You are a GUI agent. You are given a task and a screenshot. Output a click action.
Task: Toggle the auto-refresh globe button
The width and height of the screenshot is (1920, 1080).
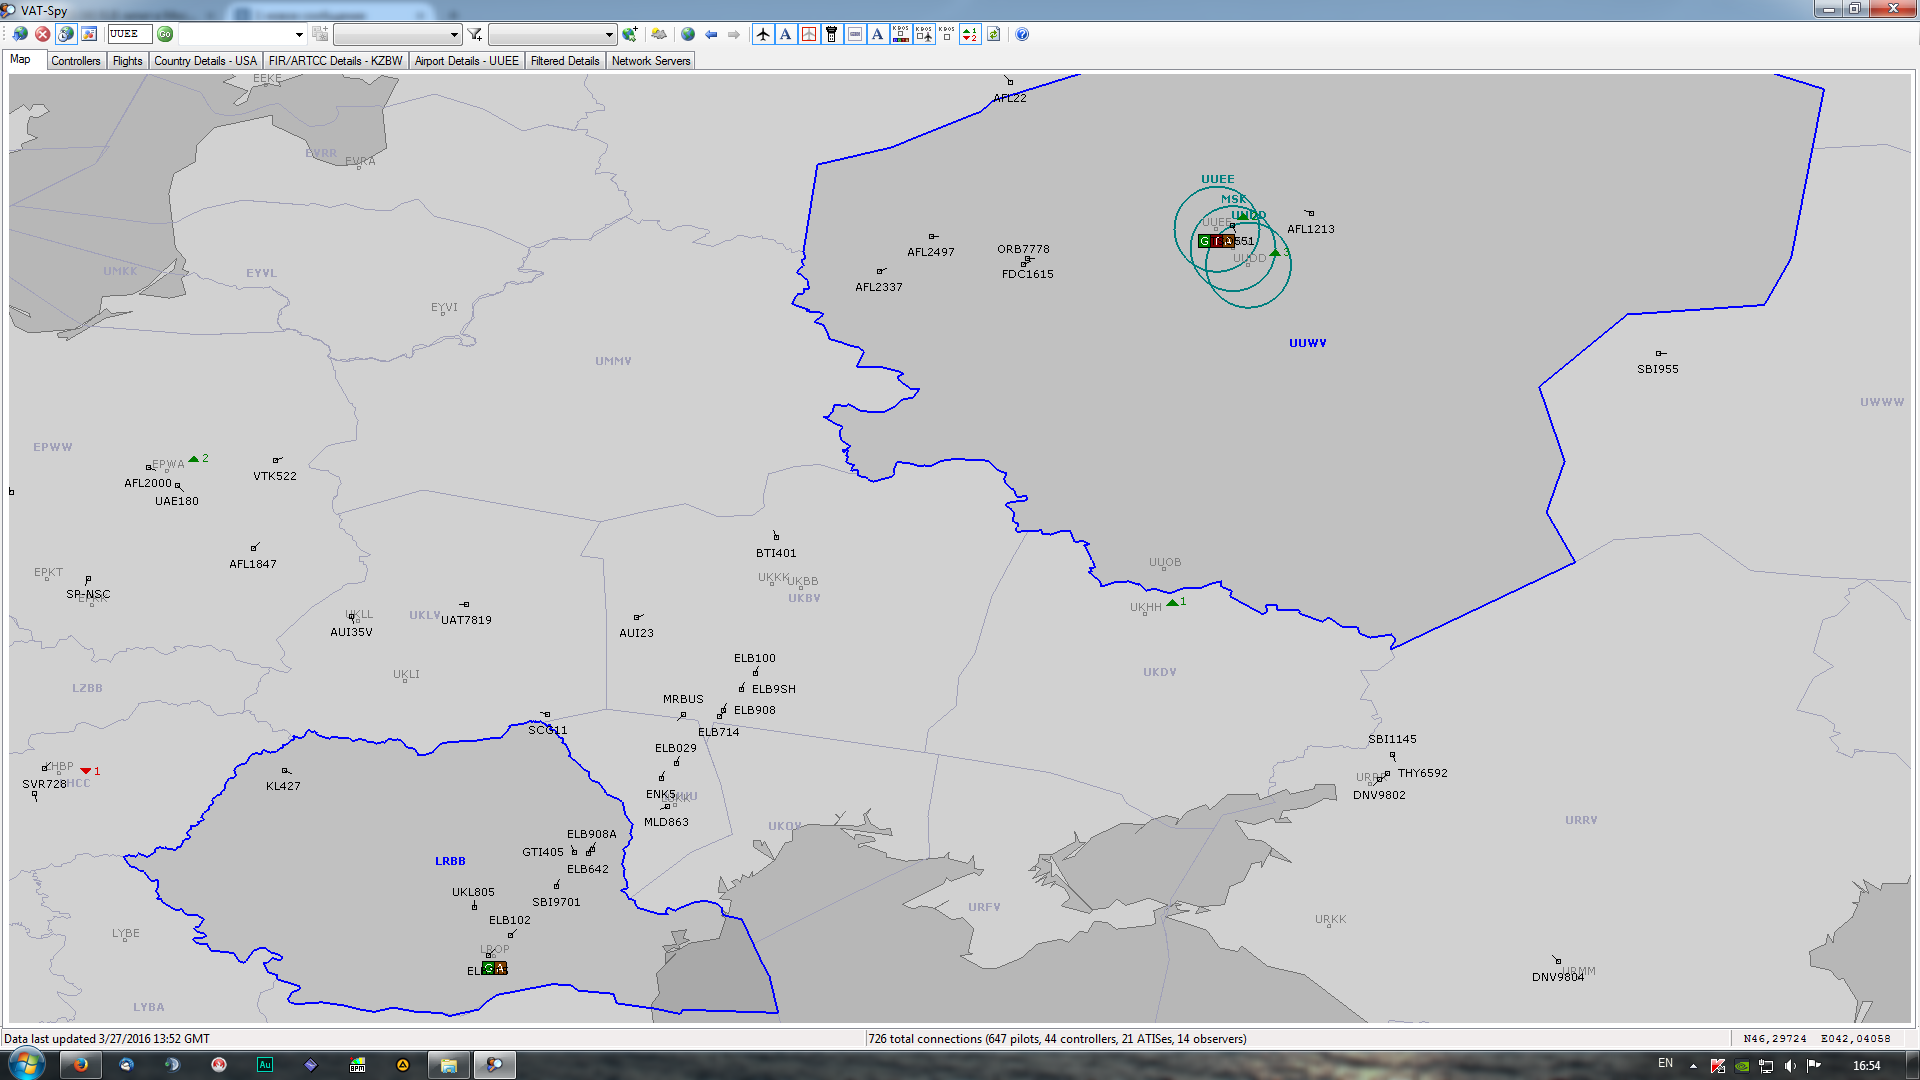66,34
